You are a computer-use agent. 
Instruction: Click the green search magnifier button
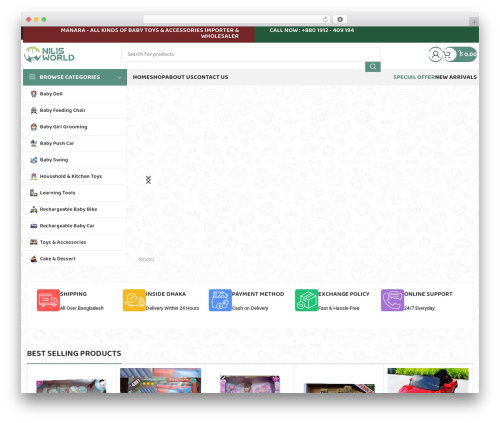(373, 67)
